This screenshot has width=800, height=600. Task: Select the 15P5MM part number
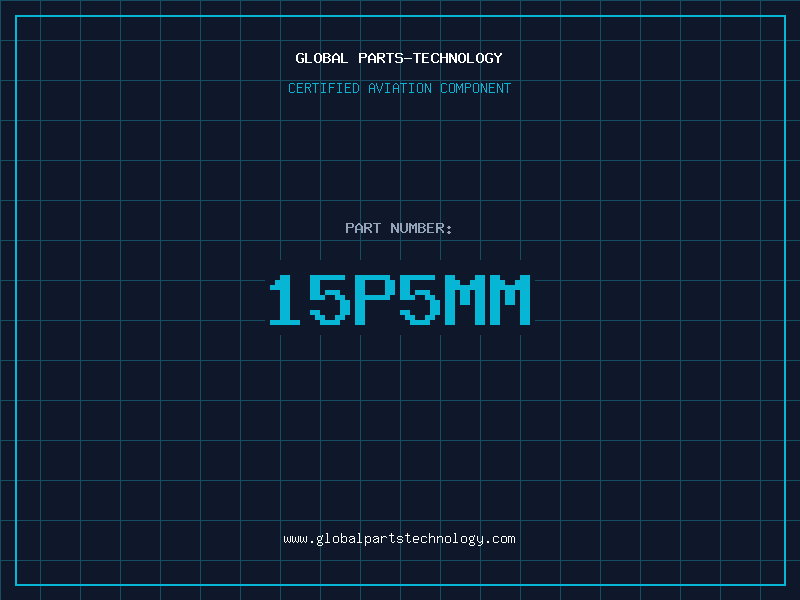coord(400,299)
